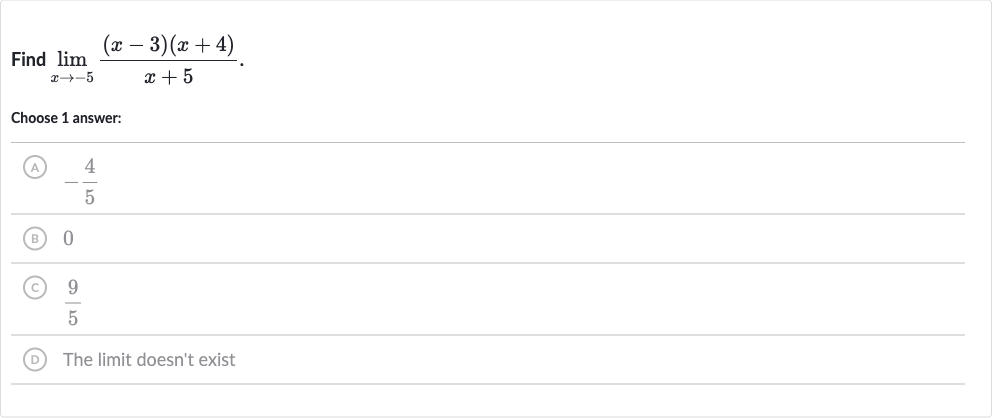Click the numeral 9 in option C
This screenshot has width=992, height=418.
(73, 288)
